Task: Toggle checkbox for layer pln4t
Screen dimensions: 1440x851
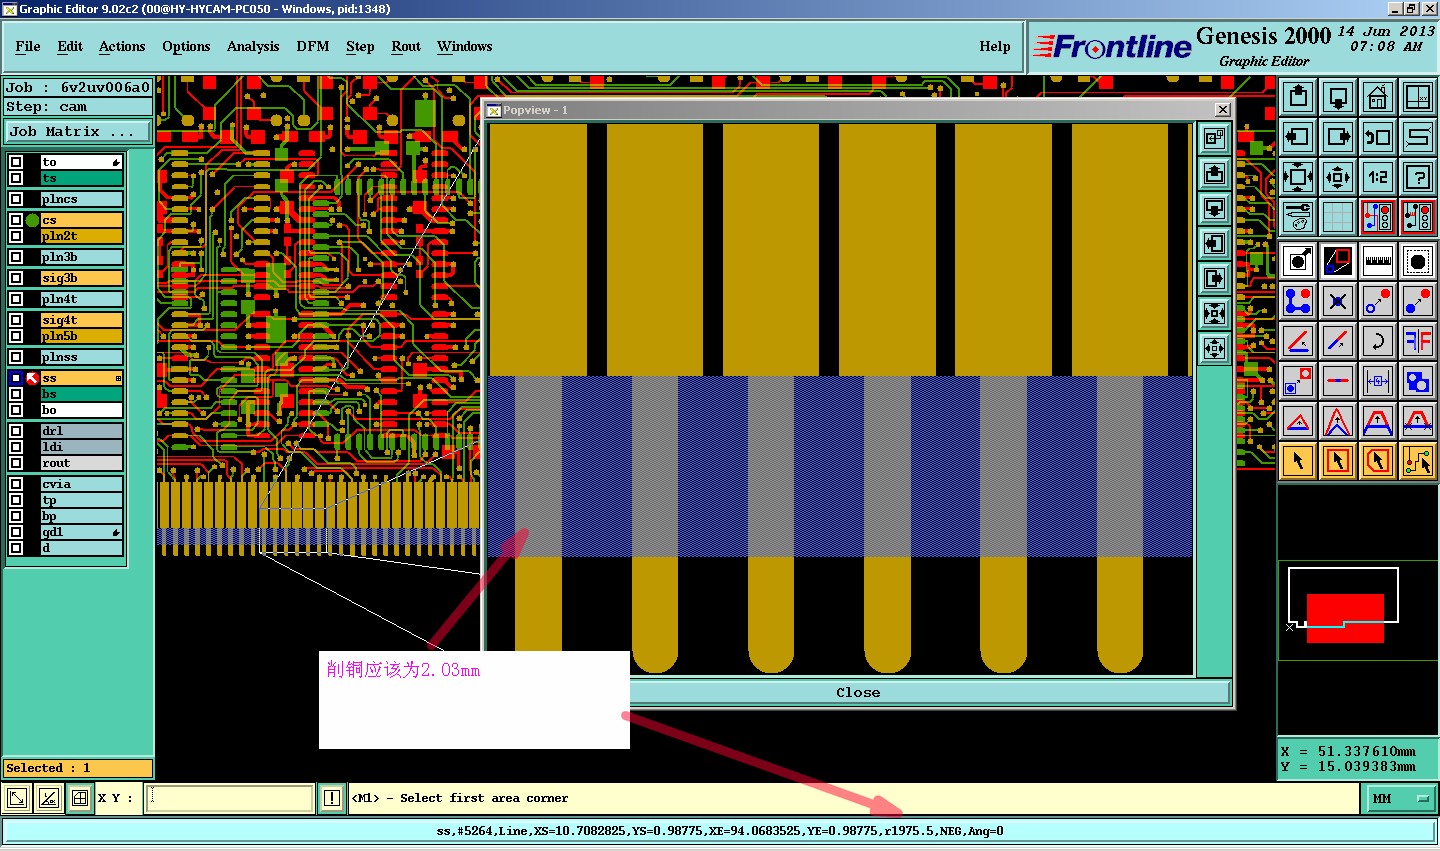Action: [16, 299]
